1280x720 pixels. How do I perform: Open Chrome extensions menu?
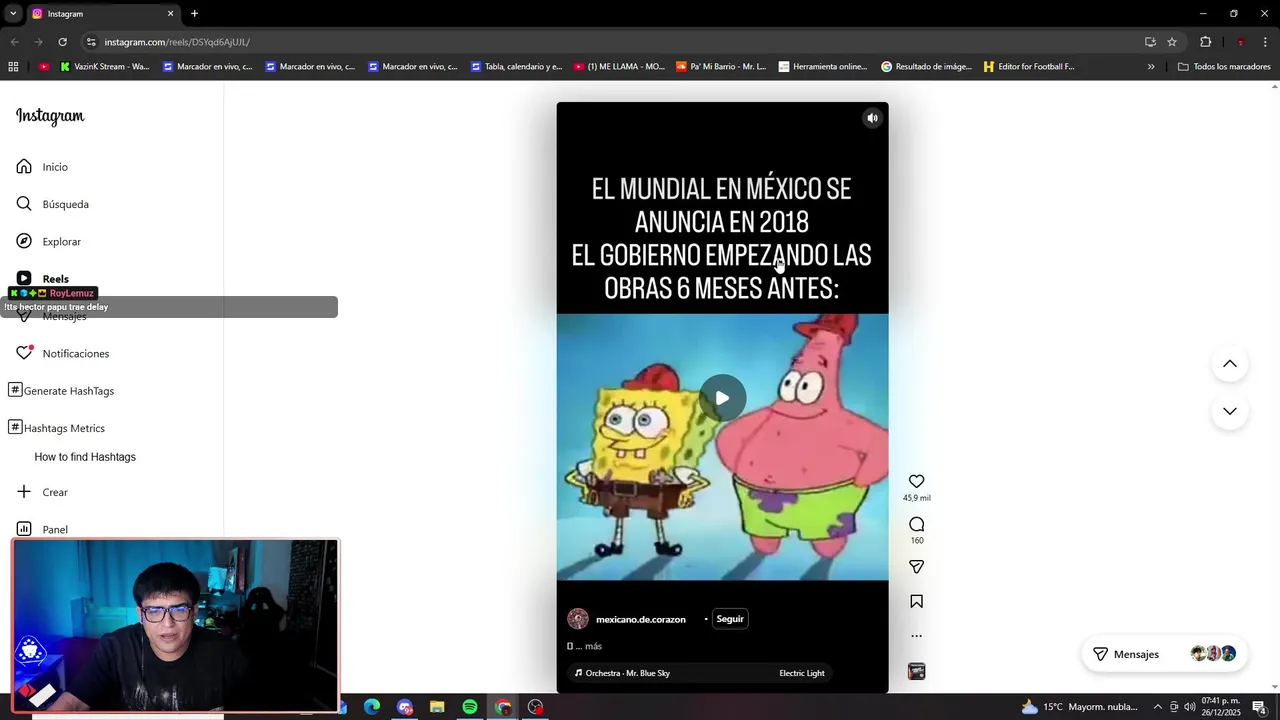point(1205,42)
